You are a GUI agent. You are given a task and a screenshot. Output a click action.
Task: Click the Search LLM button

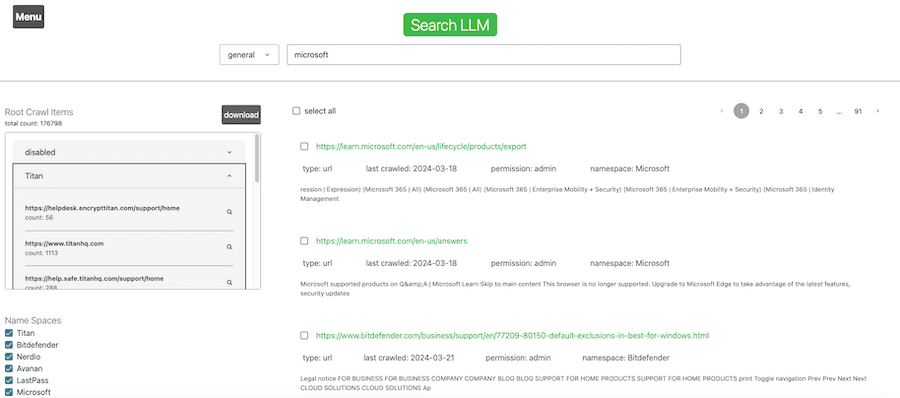pyautogui.click(x=450, y=25)
